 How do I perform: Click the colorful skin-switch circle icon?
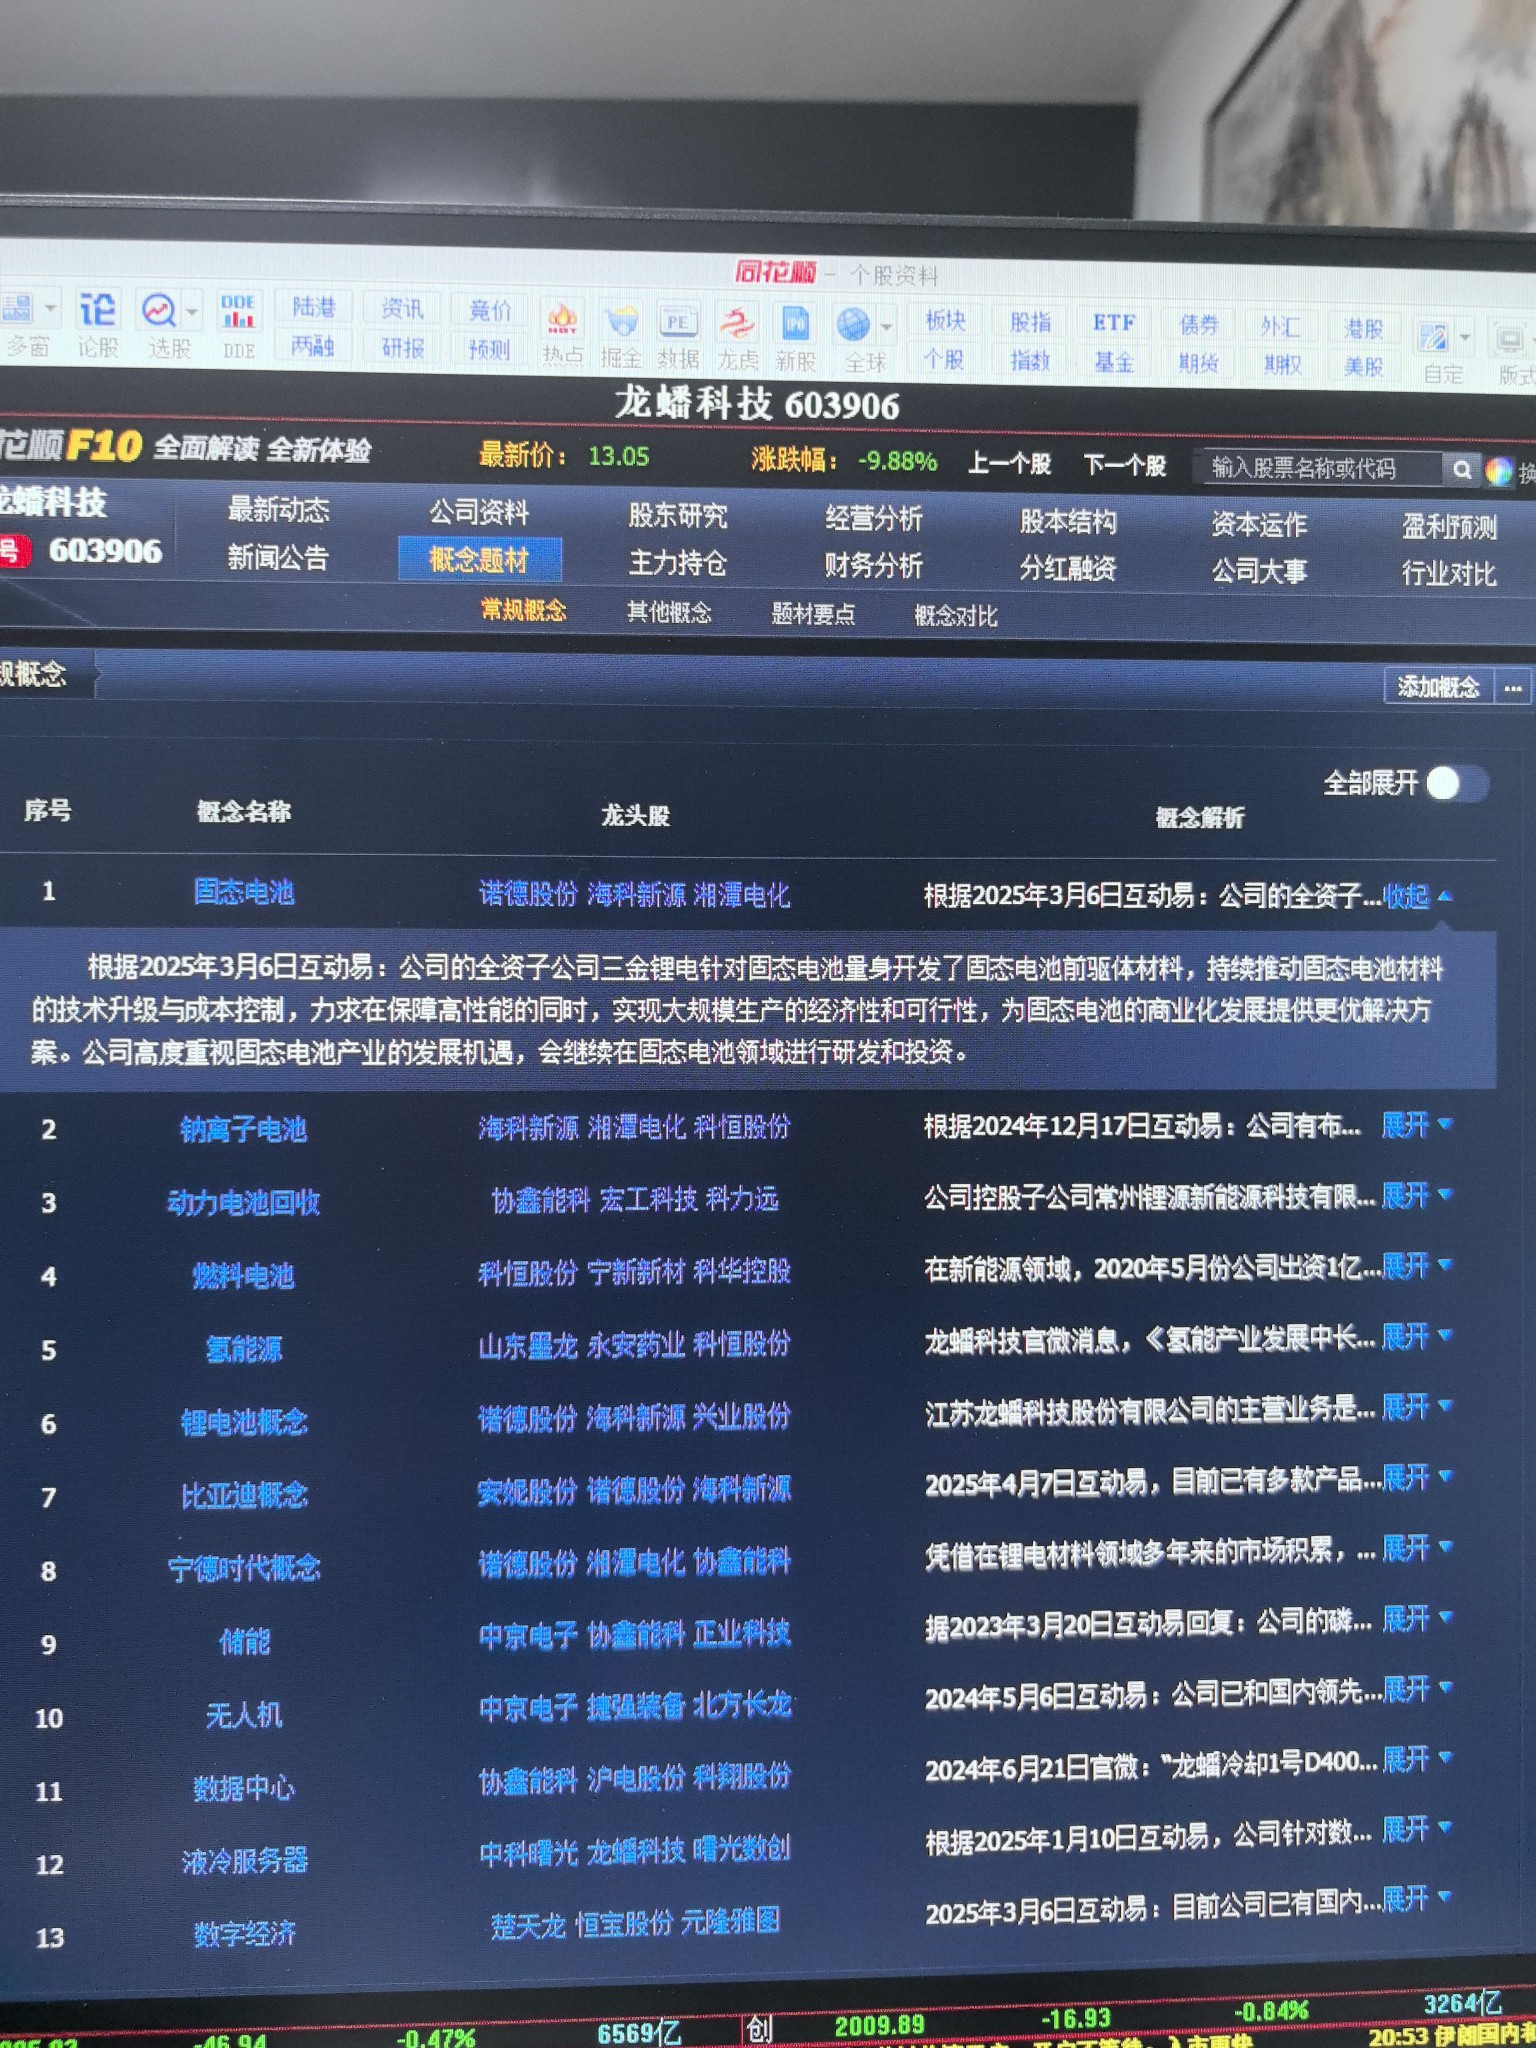click(1498, 470)
